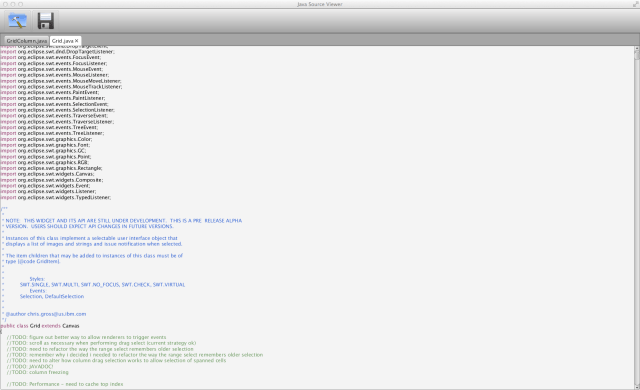Click the events.TreeEvent import line
Image resolution: width=640 pixels, height=390 pixels.
tap(49, 127)
